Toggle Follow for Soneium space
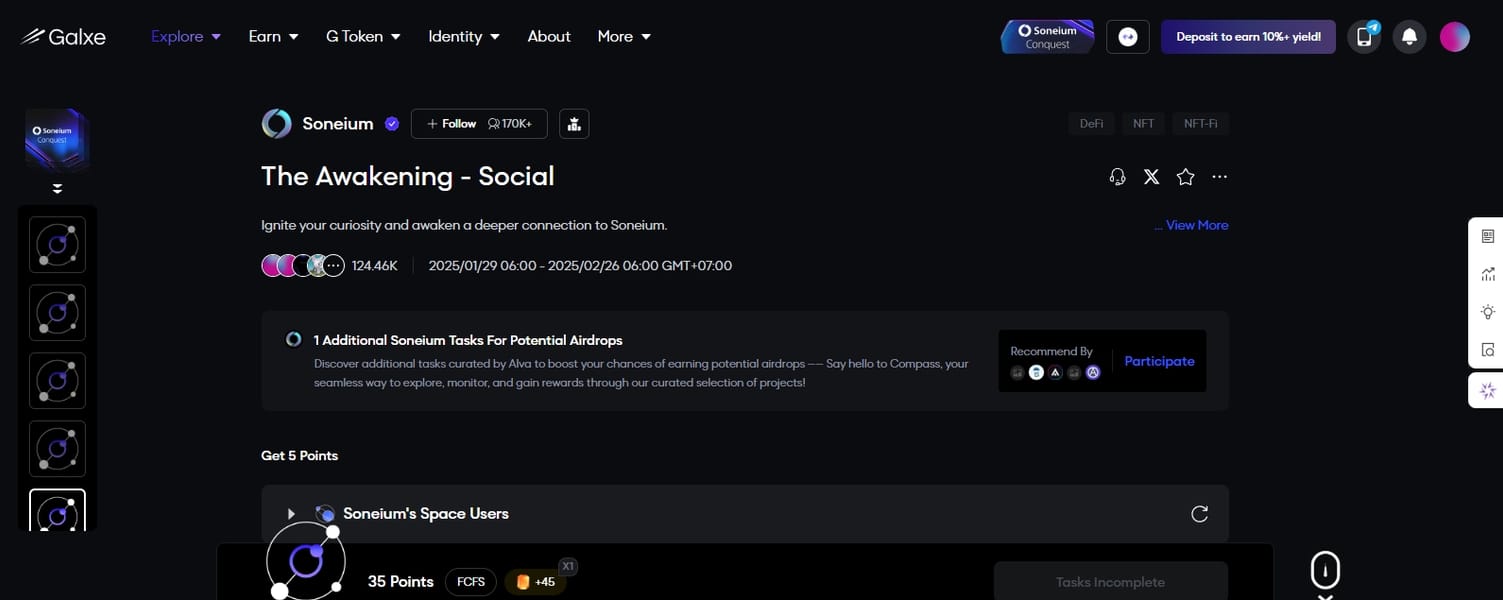1503x600 pixels. click(x=452, y=124)
